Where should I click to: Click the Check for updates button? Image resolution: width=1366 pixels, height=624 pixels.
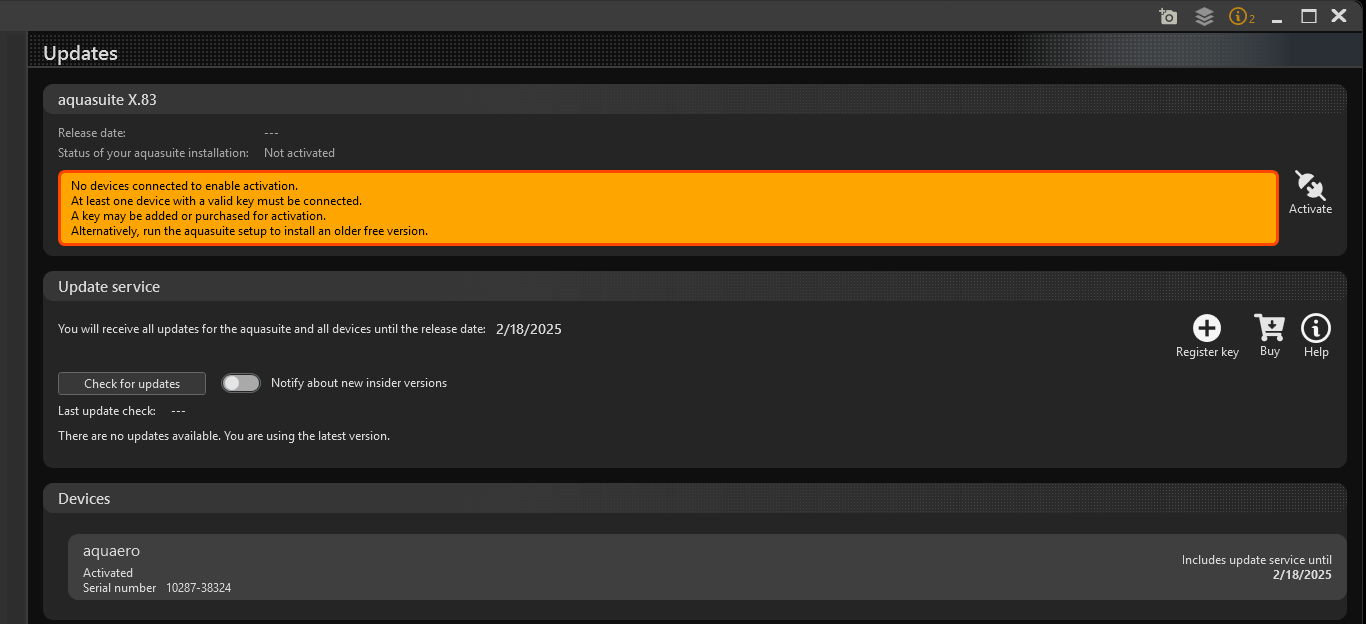click(x=132, y=384)
